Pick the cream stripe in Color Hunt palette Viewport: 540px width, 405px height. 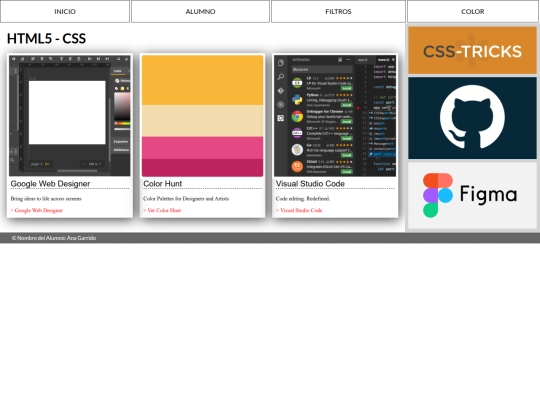[202, 121]
